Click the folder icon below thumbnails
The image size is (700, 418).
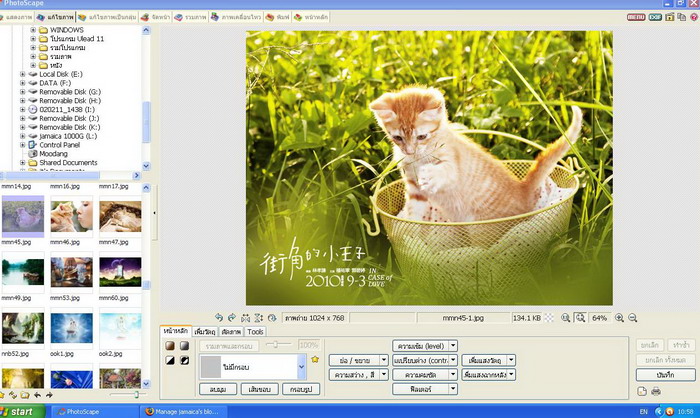[25, 395]
